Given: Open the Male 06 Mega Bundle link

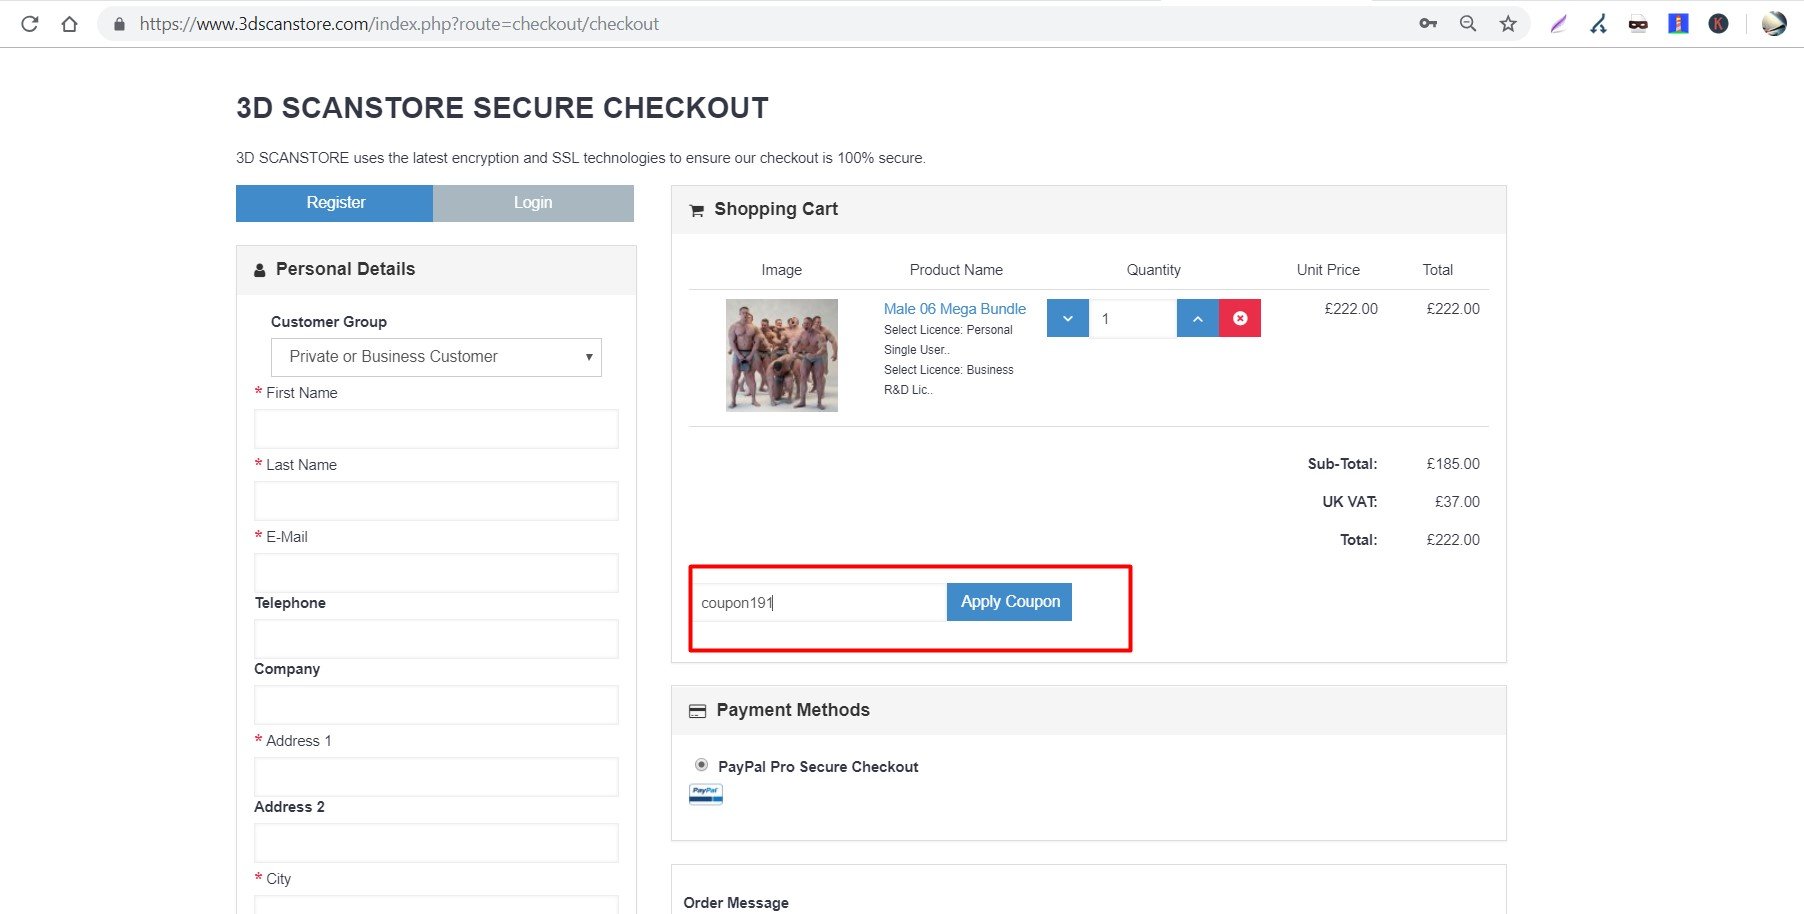Looking at the screenshot, I should (x=954, y=309).
